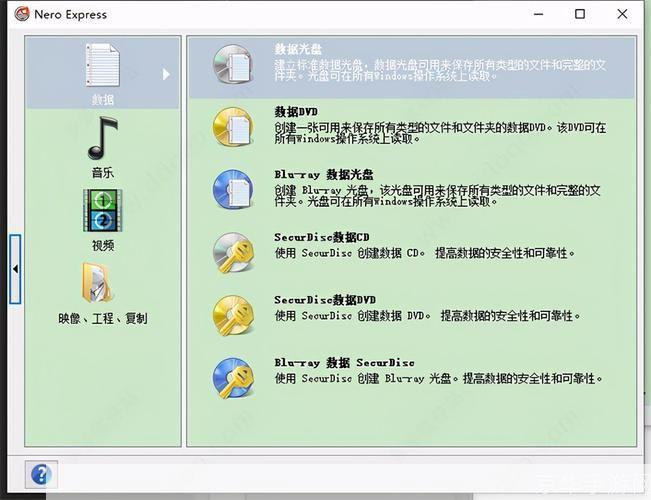Open help with the blue question mark
The width and height of the screenshot is (651, 500).
pyautogui.click(x=41, y=474)
